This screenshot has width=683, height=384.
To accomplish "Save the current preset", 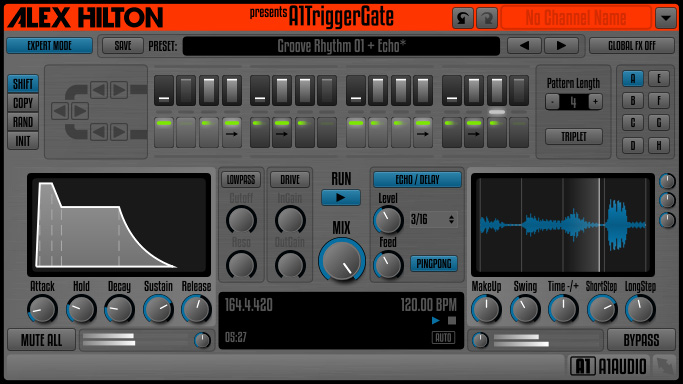I will pyautogui.click(x=123, y=45).
